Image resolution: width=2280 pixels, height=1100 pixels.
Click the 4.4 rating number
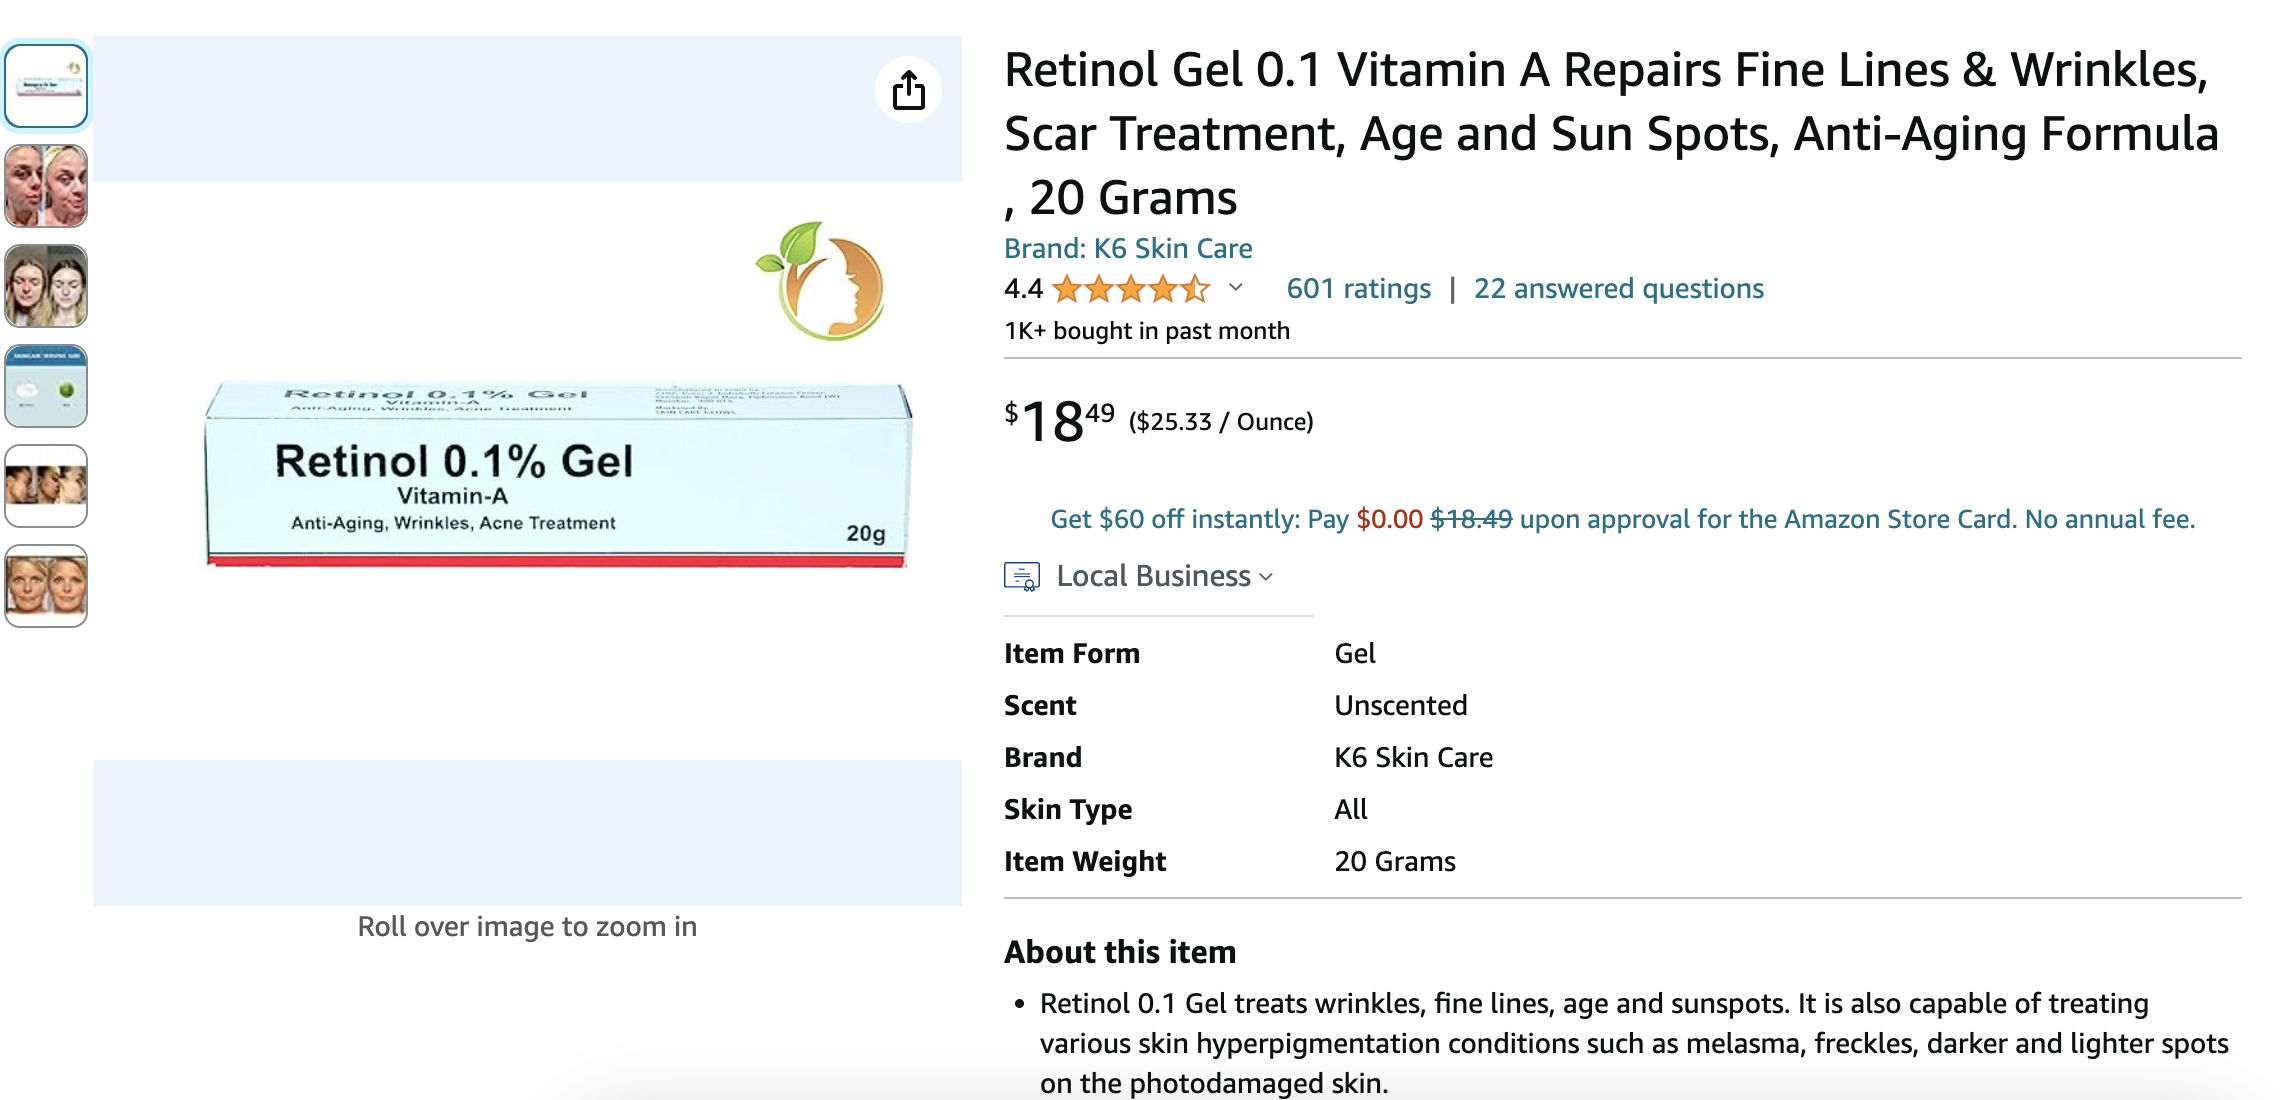1023,289
